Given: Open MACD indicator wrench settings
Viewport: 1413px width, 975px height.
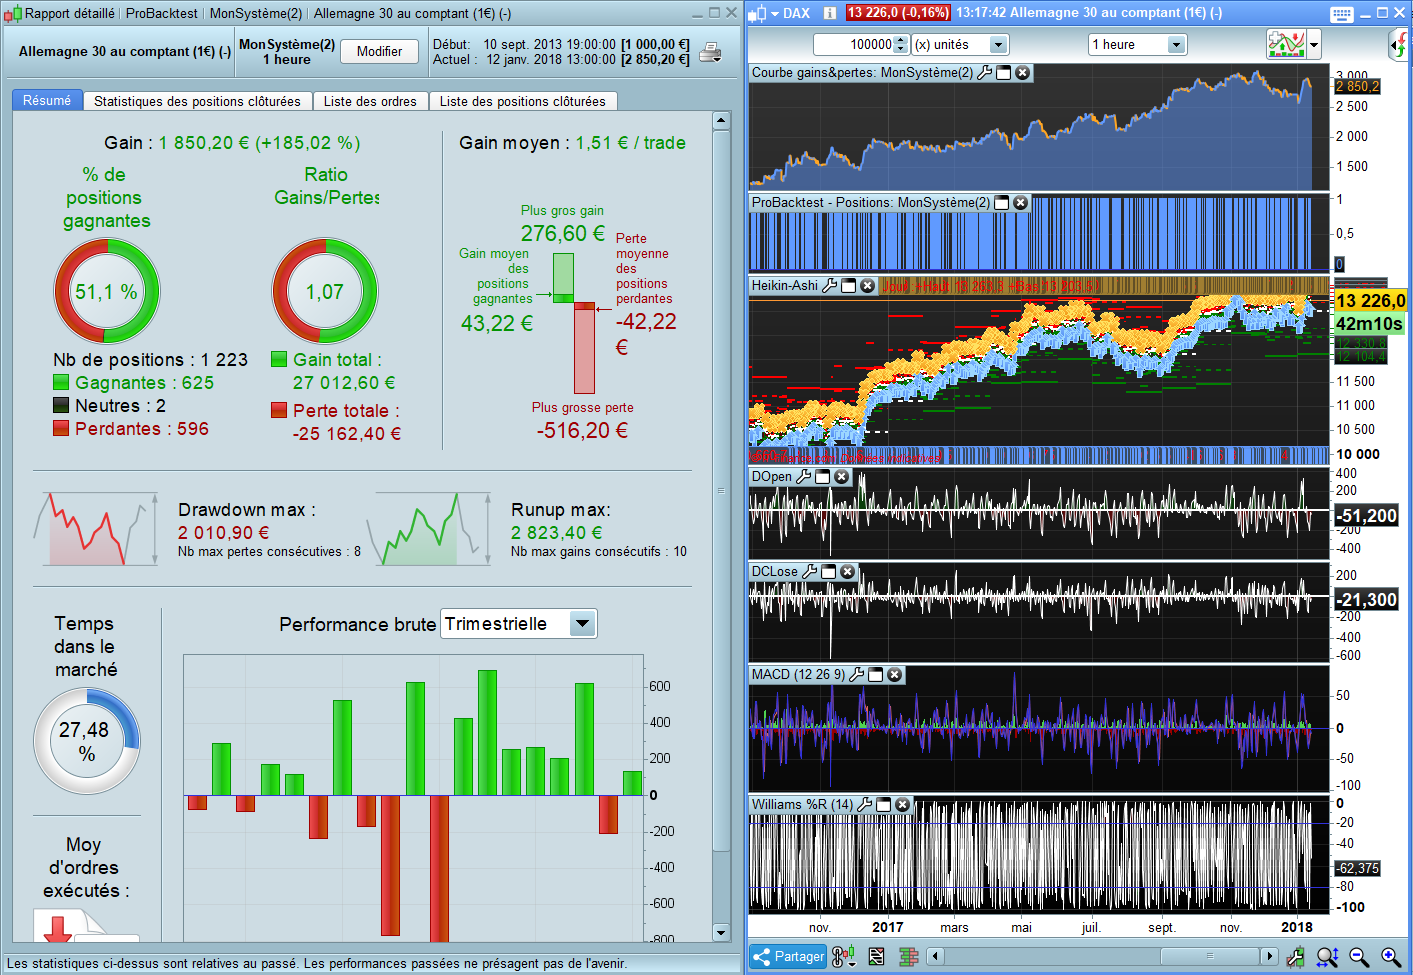Looking at the screenshot, I should (x=857, y=675).
